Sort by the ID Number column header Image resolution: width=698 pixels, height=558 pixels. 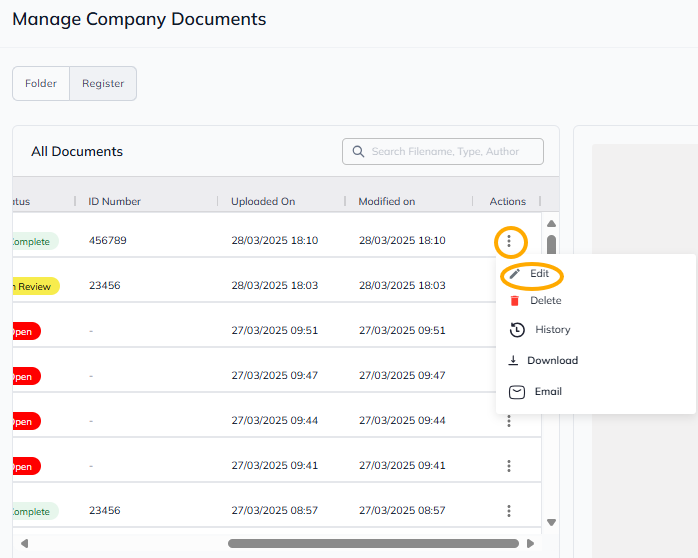click(x=114, y=202)
